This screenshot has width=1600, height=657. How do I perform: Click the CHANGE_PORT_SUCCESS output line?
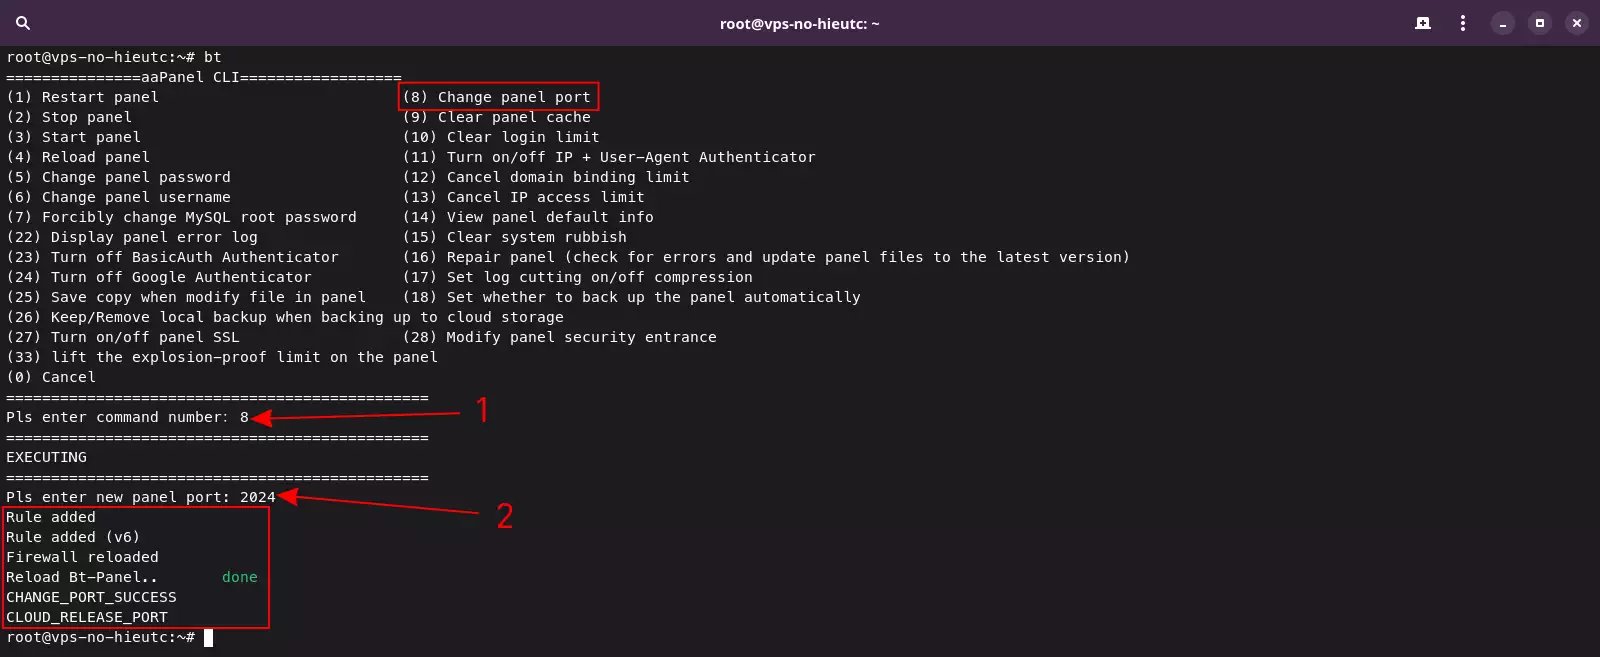(91, 597)
